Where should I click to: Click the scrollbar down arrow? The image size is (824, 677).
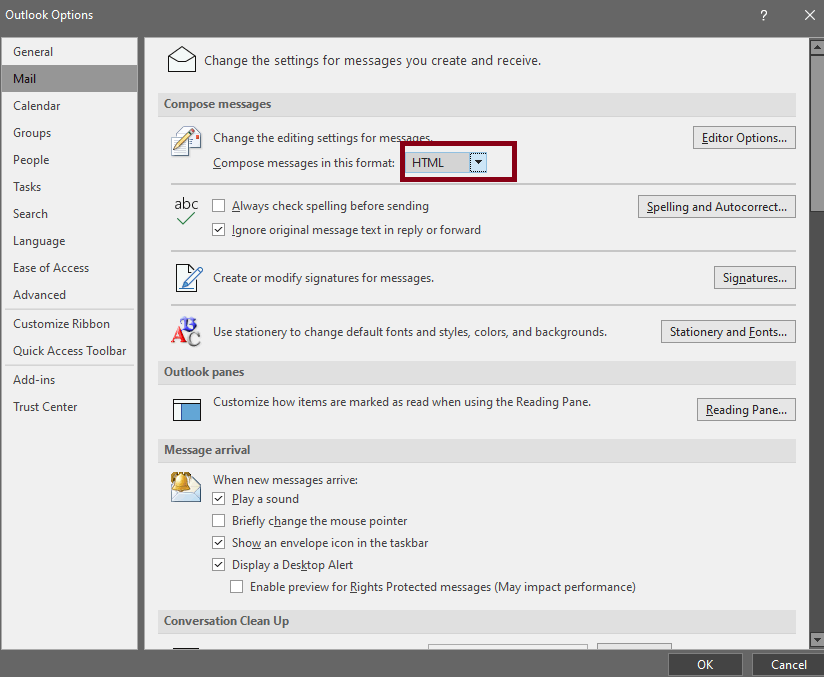click(x=817, y=640)
